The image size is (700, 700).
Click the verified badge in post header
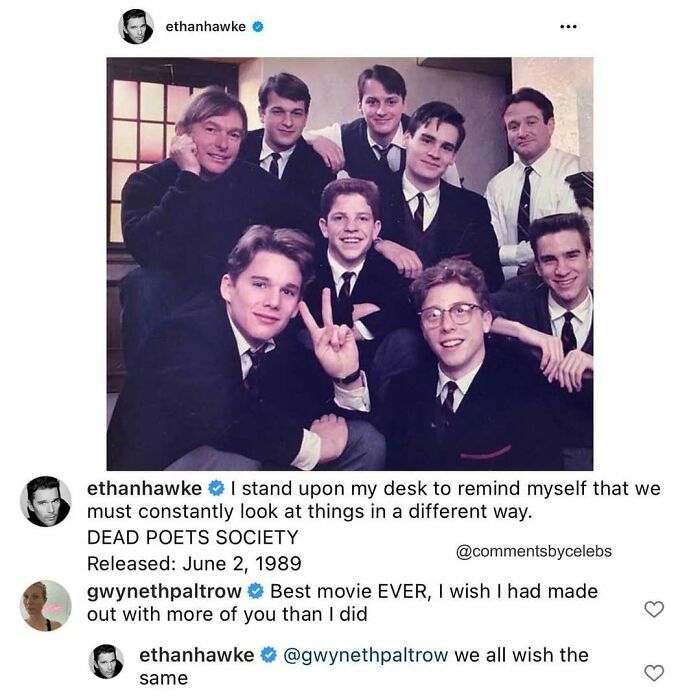tap(257, 28)
